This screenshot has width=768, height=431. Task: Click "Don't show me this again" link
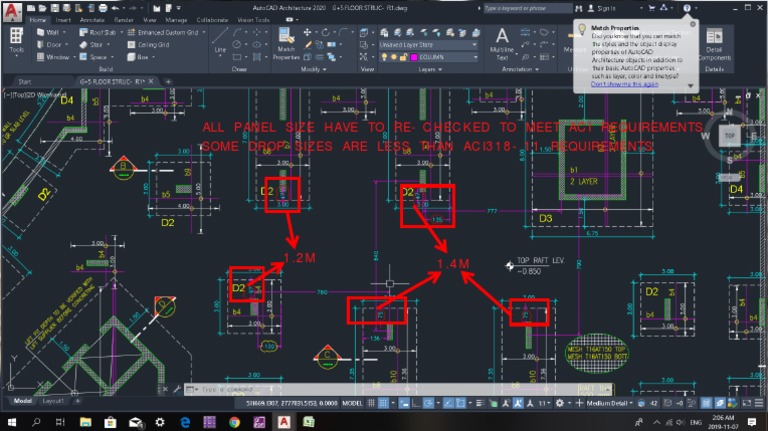click(624, 84)
